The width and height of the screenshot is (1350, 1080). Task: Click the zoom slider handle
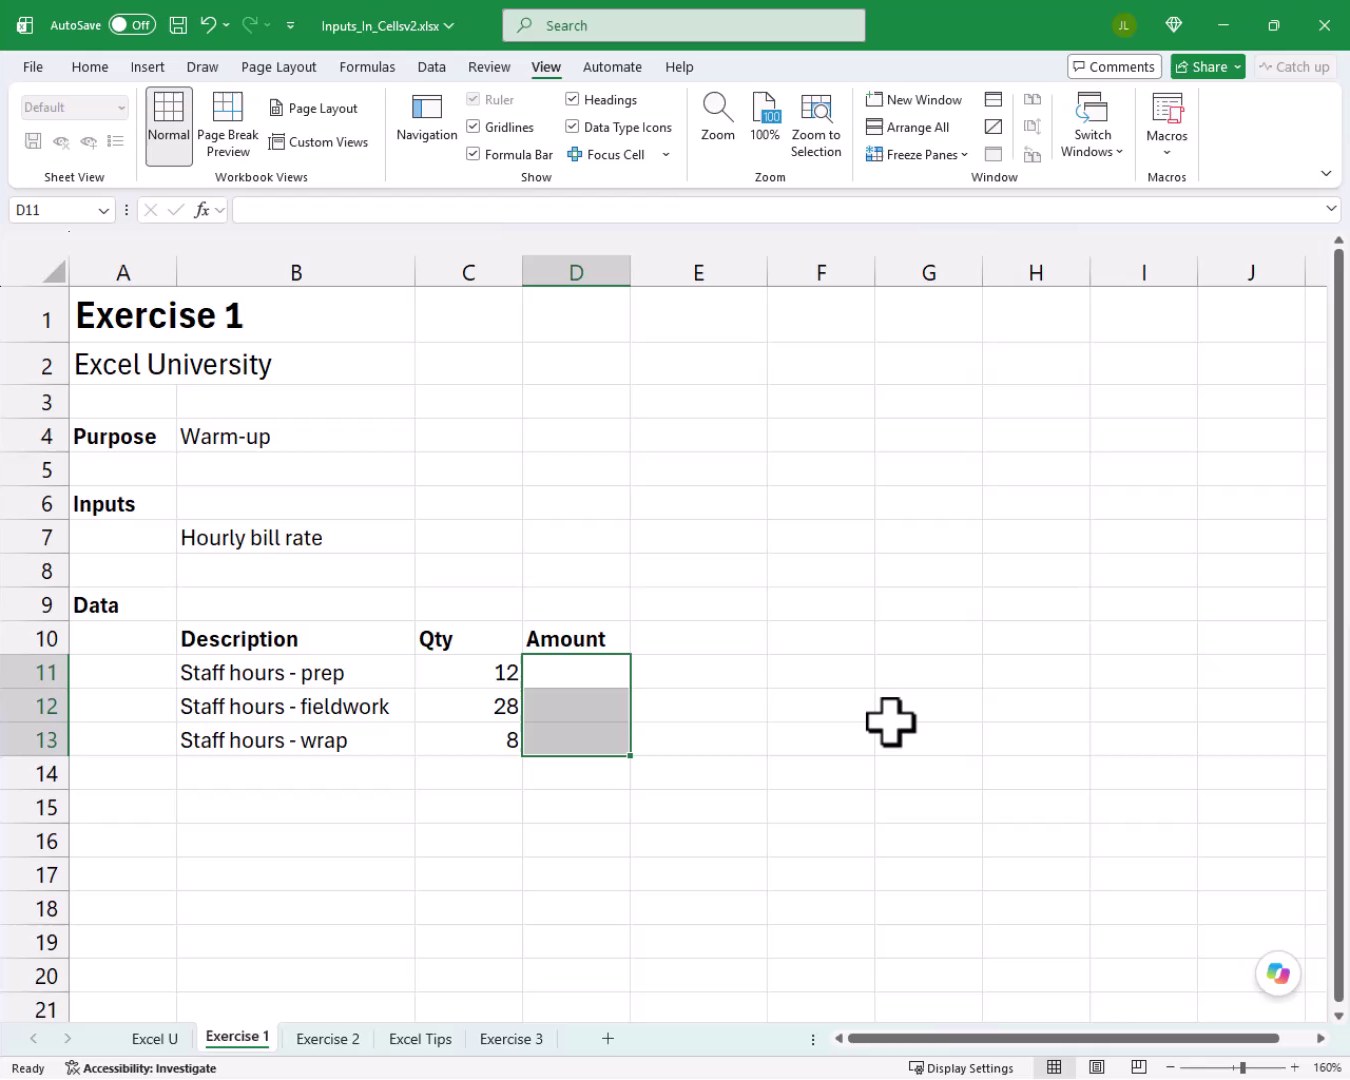tap(1242, 1068)
